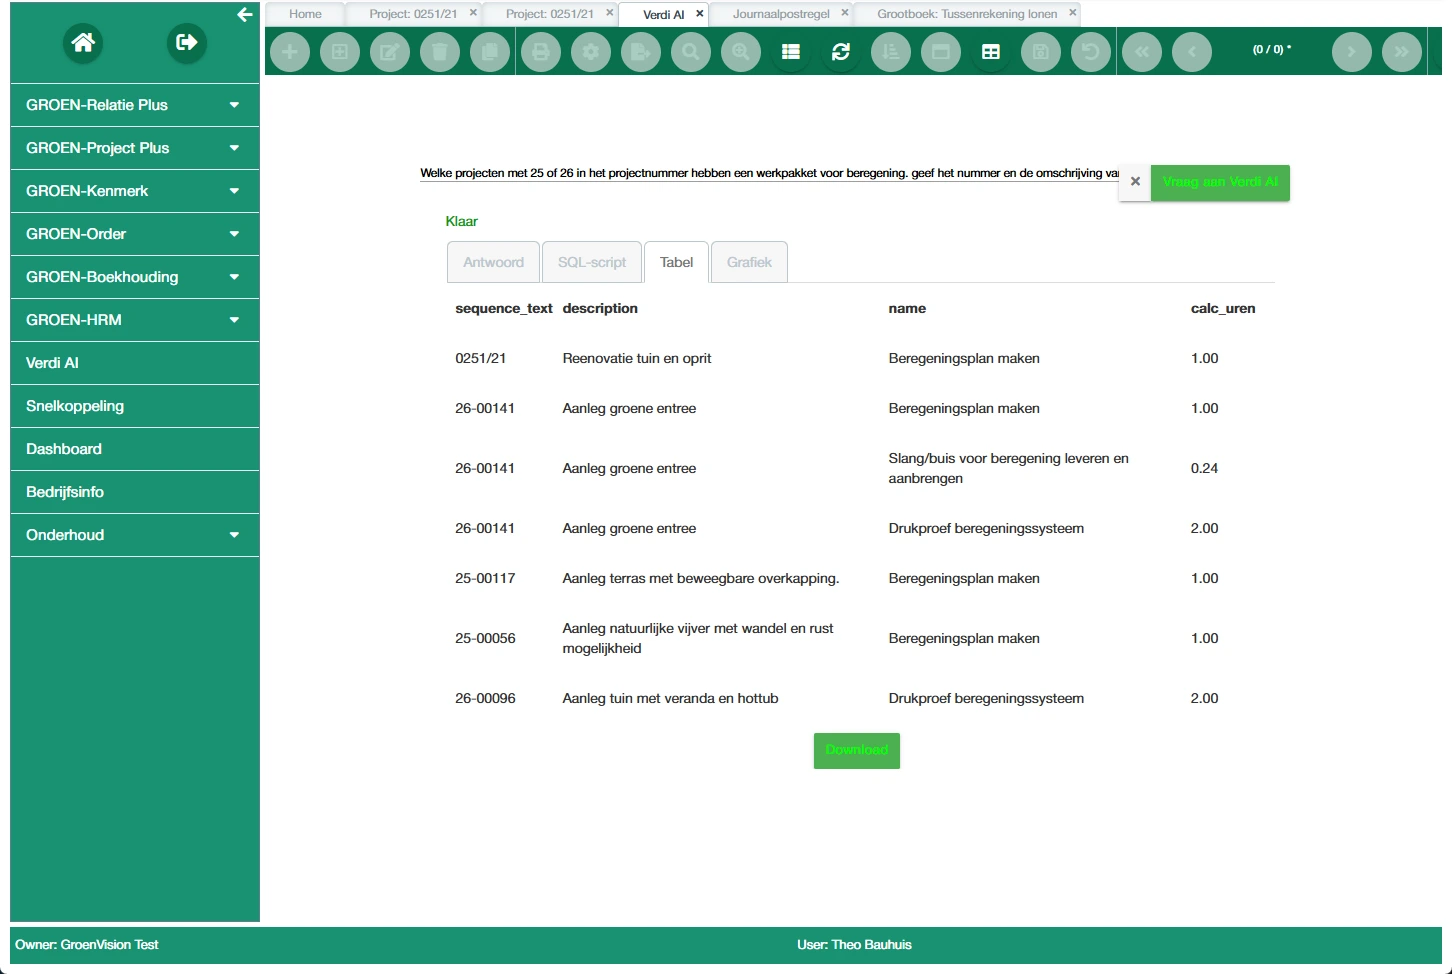Click the search magnifier toolbar icon
This screenshot has height=974, width=1452.
690,52
